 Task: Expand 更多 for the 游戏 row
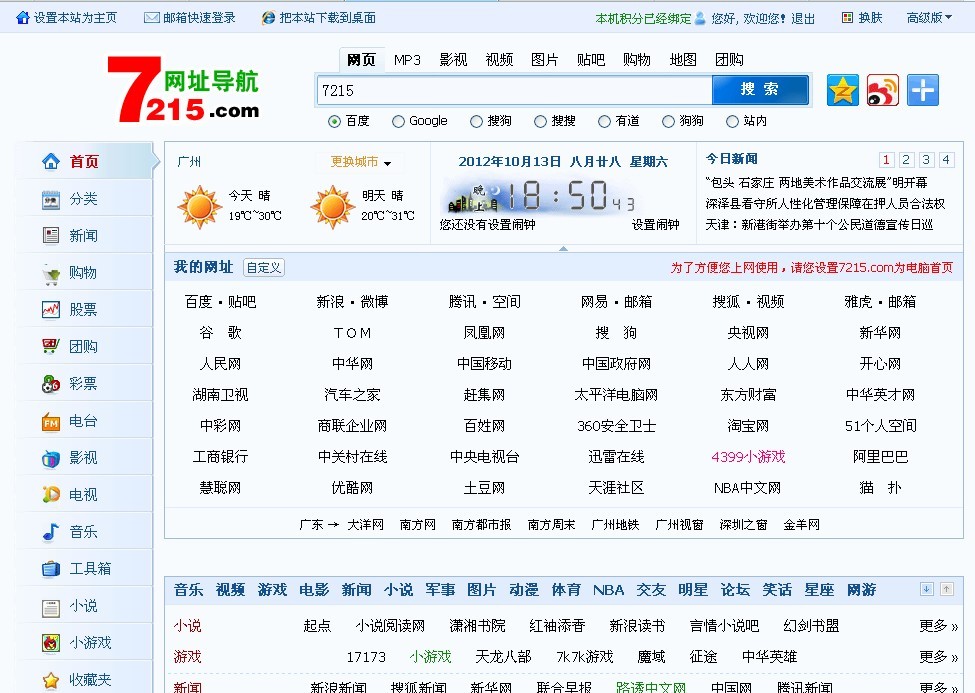click(938, 657)
